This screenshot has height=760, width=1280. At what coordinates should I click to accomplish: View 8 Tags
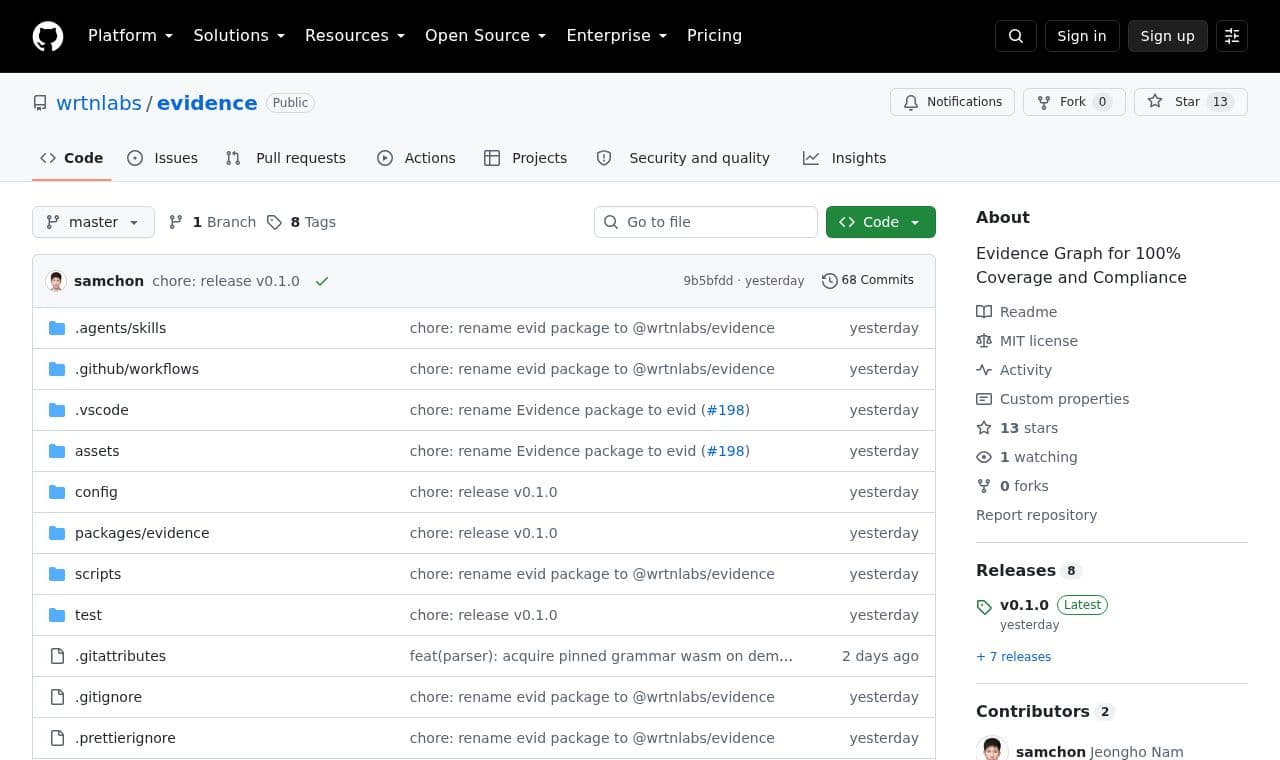click(301, 222)
